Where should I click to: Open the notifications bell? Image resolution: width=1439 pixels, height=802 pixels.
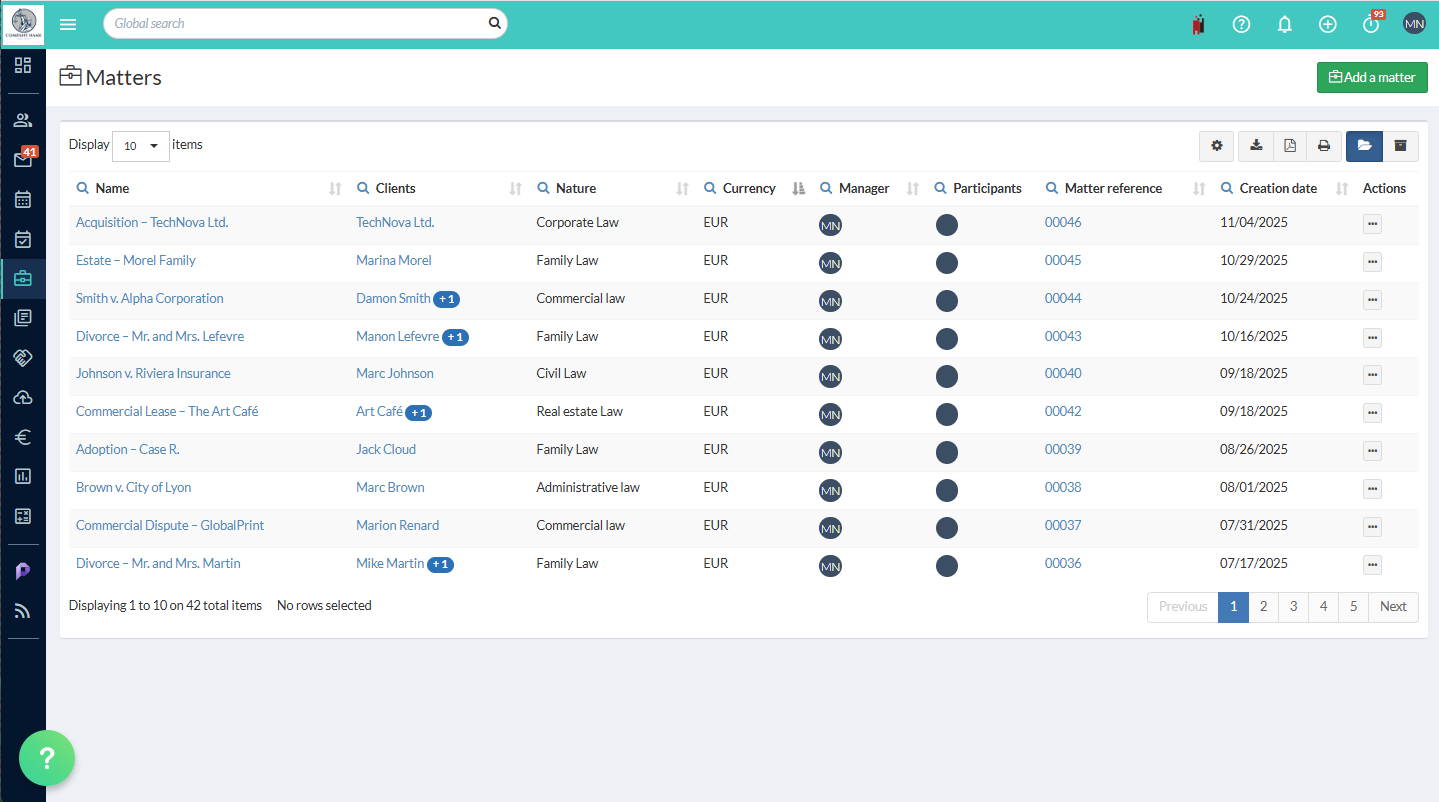coord(1284,23)
